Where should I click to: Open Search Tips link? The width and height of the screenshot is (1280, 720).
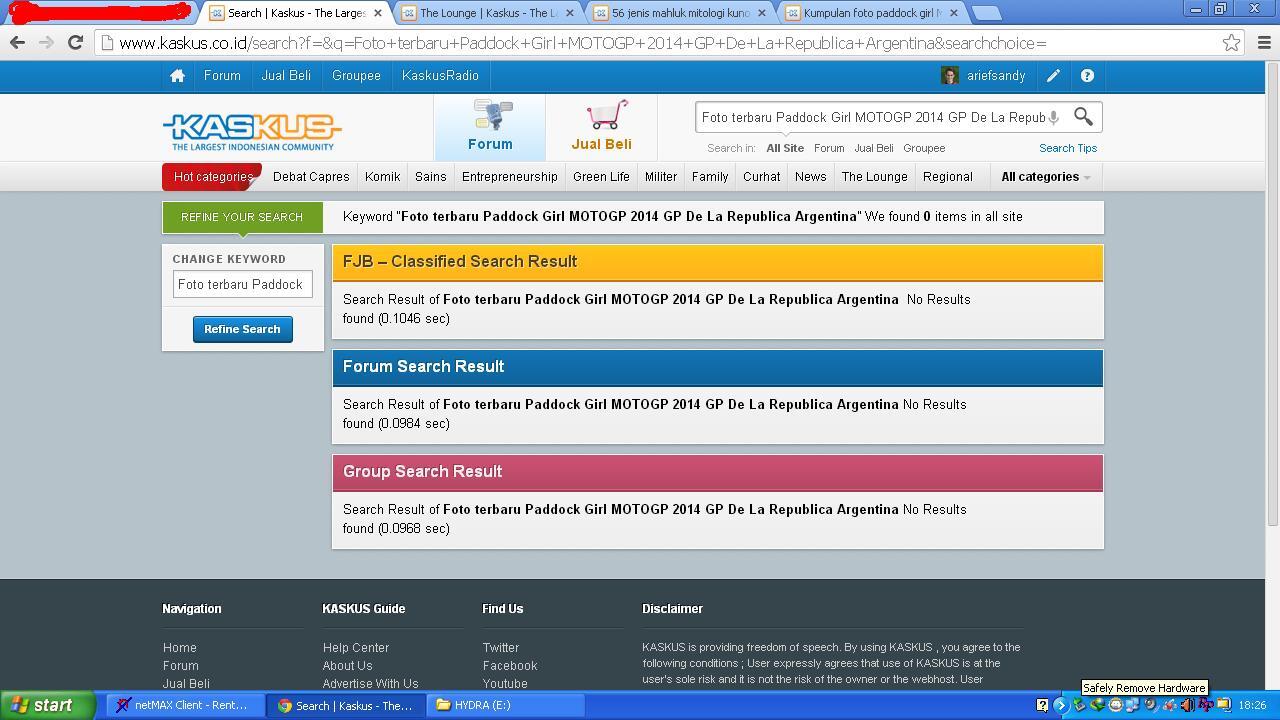click(1068, 148)
